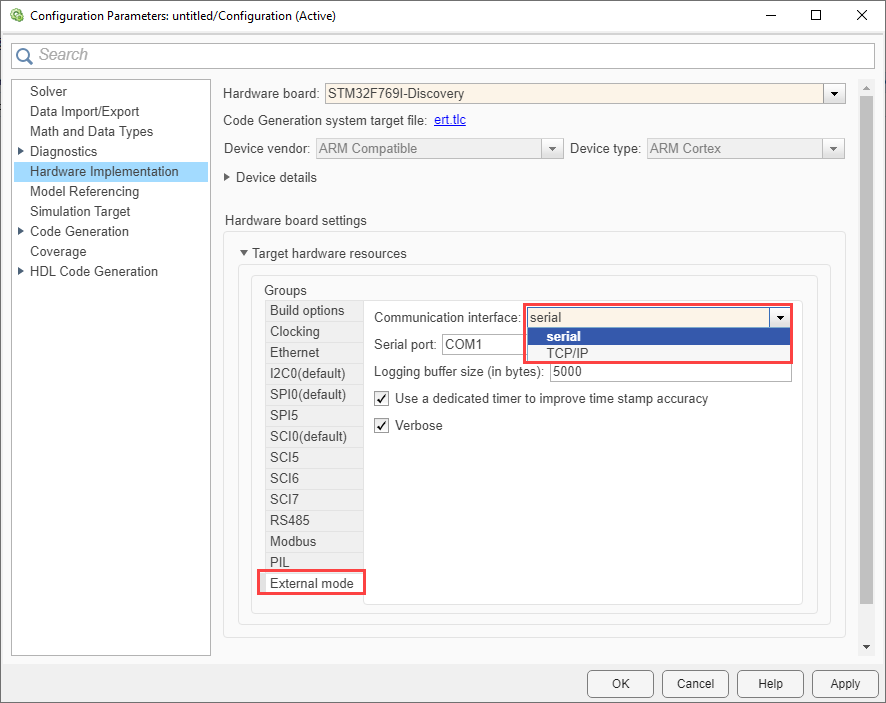
Task: Click the Simulink gear icon in title bar
Action: coord(15,16)
